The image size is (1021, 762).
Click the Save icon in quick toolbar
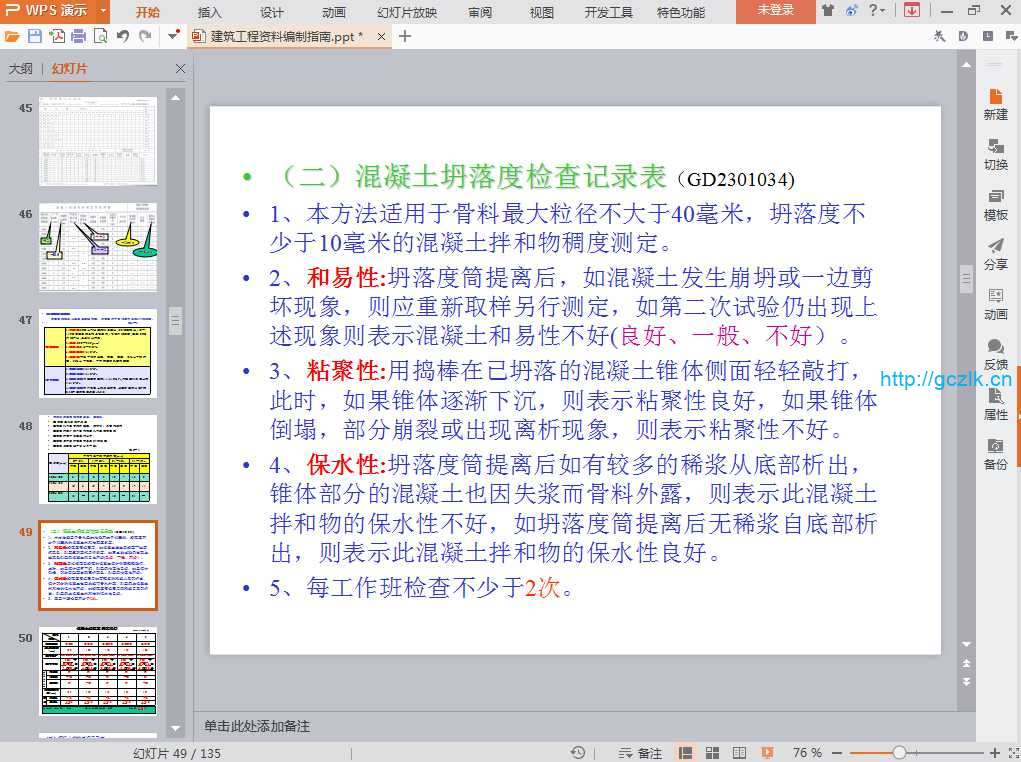(35, 36)
